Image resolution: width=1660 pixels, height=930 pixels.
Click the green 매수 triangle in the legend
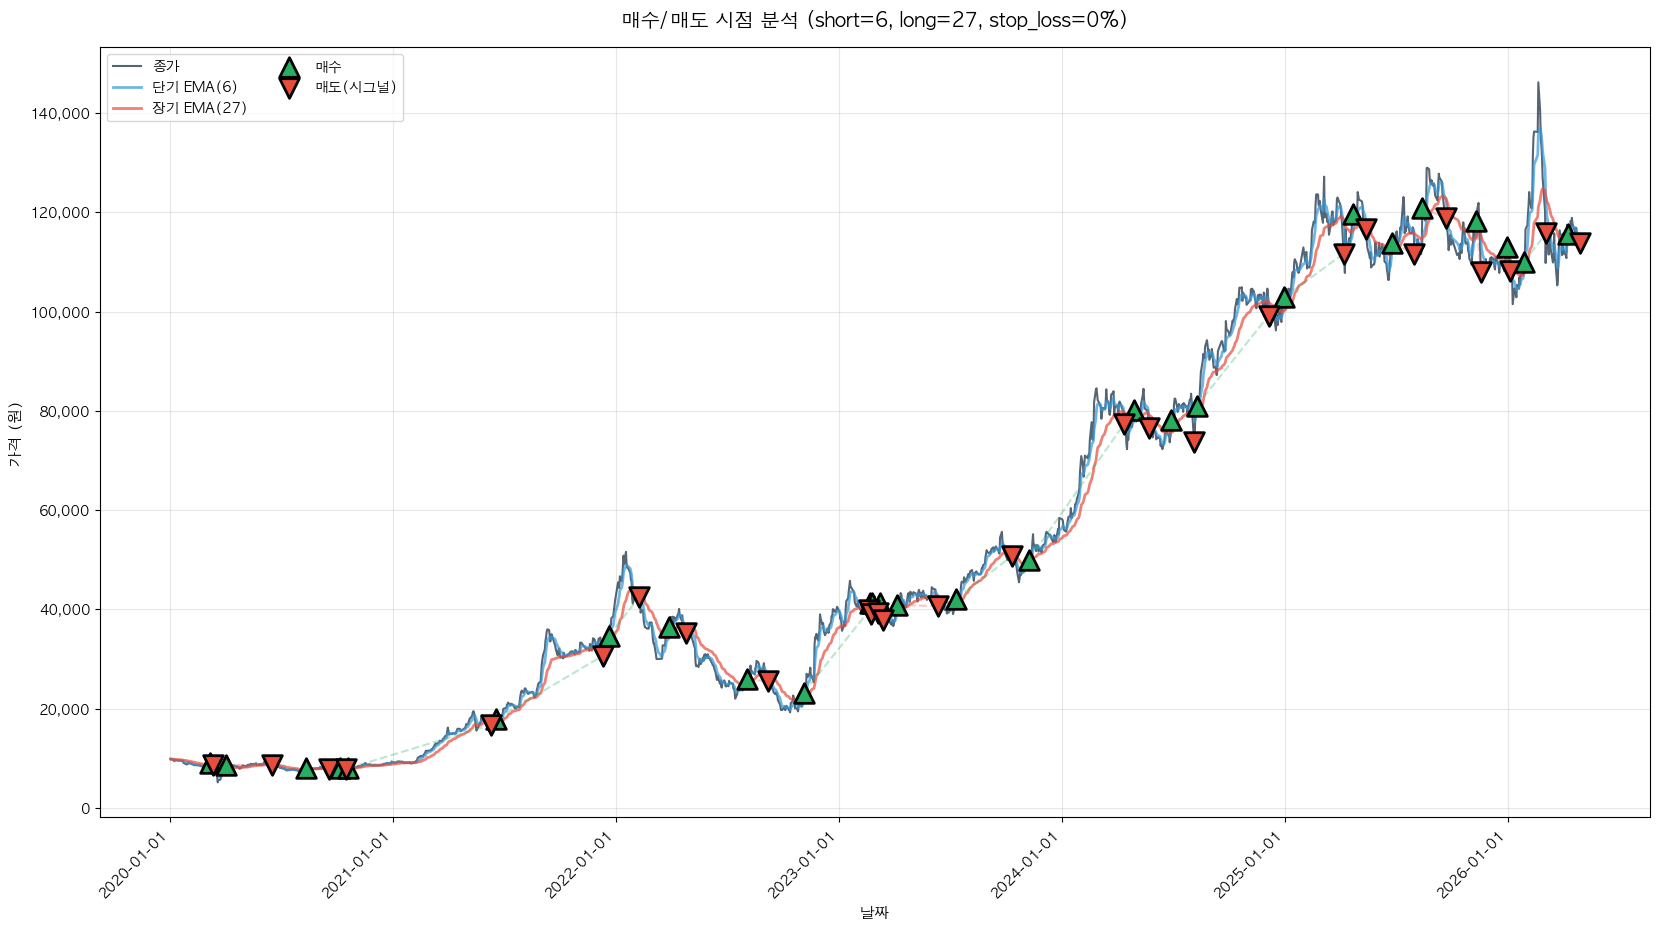[289, 69]
